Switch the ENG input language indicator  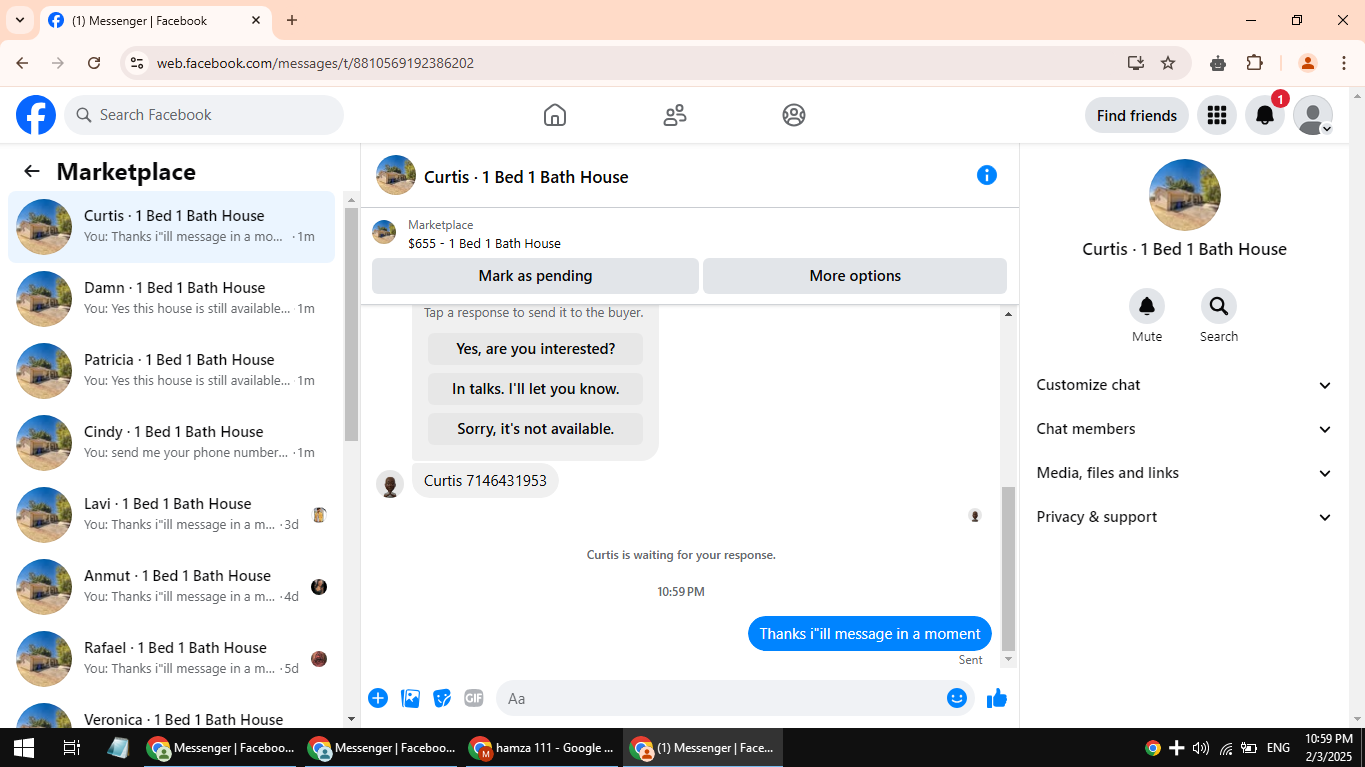click(x=1278, y=748)
